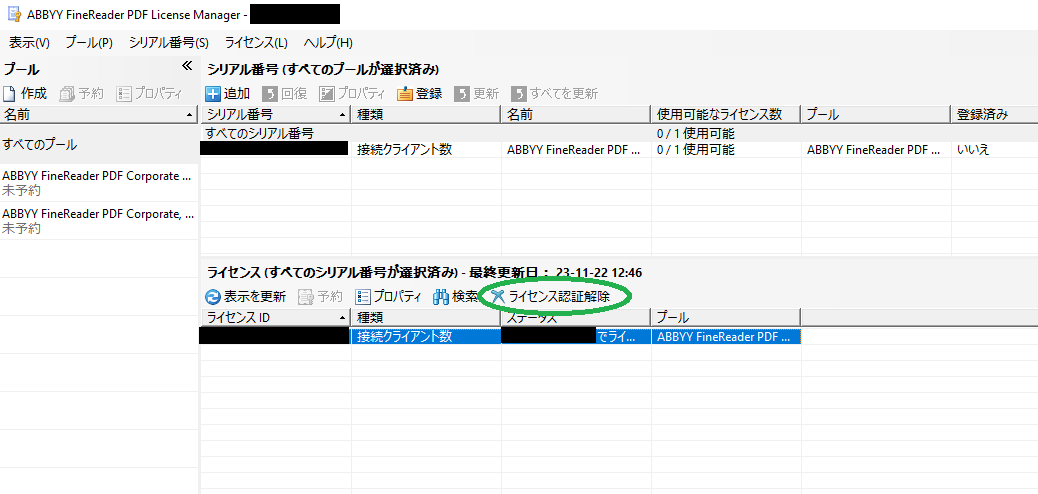Select first ABBYY FineReader PDF Corporate pool
1038x494 pixels.
[99, 183]
